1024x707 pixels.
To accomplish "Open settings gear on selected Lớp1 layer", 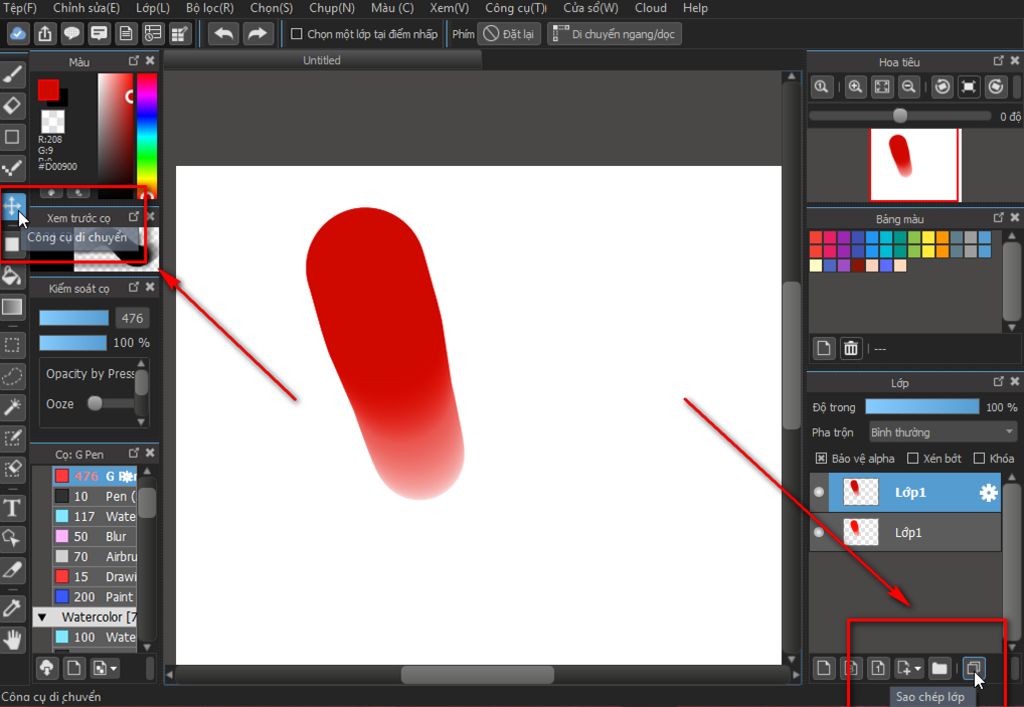I will click(988, 492).
